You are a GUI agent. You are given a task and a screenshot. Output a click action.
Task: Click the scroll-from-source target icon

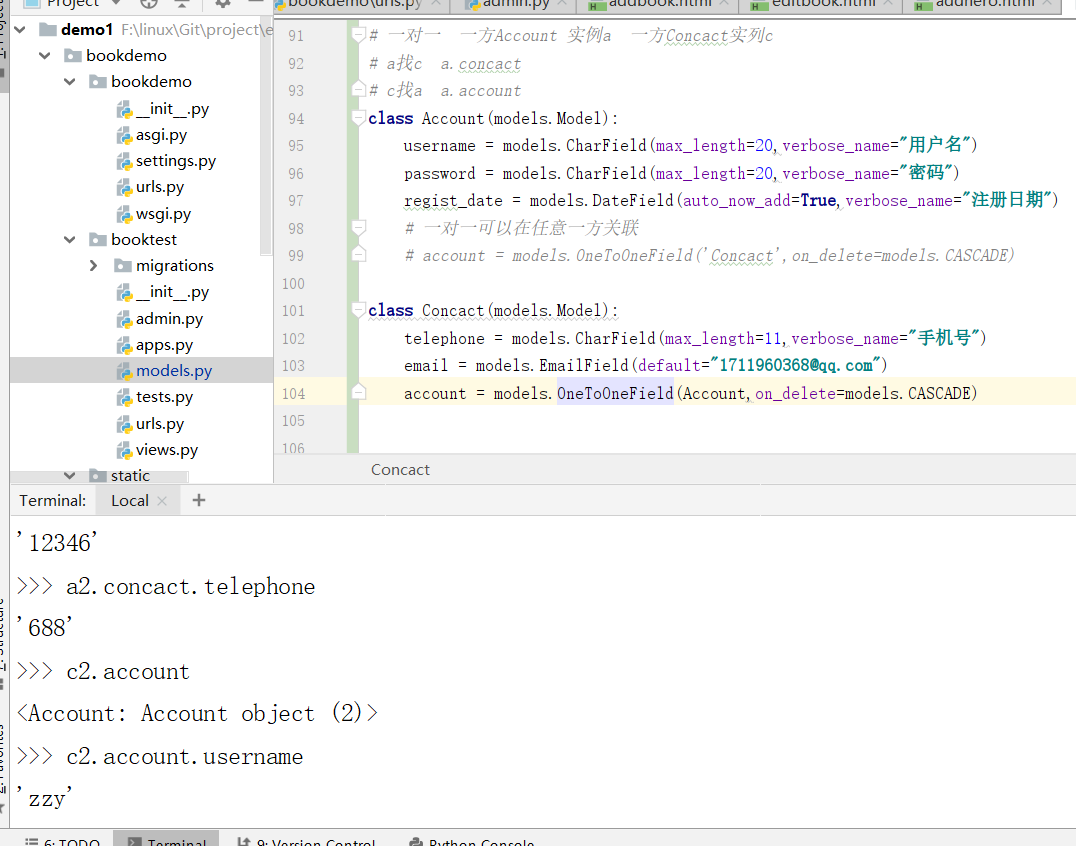click(149, 3)
